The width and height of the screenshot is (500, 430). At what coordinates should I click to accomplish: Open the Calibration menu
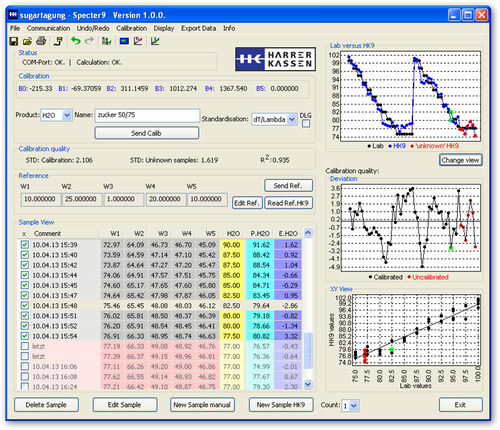tap(132, 28)
